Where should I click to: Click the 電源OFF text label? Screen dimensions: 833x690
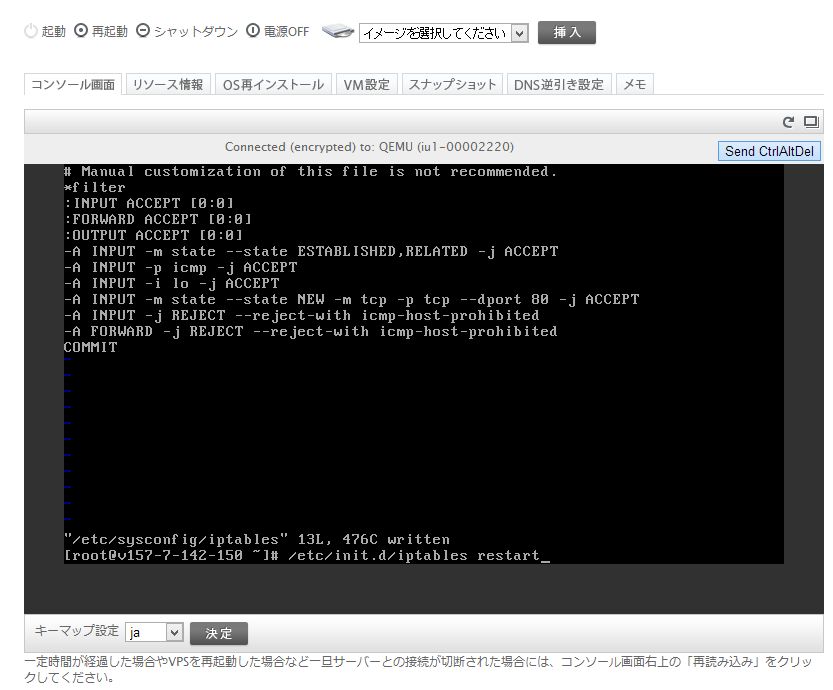coord(286,31)
